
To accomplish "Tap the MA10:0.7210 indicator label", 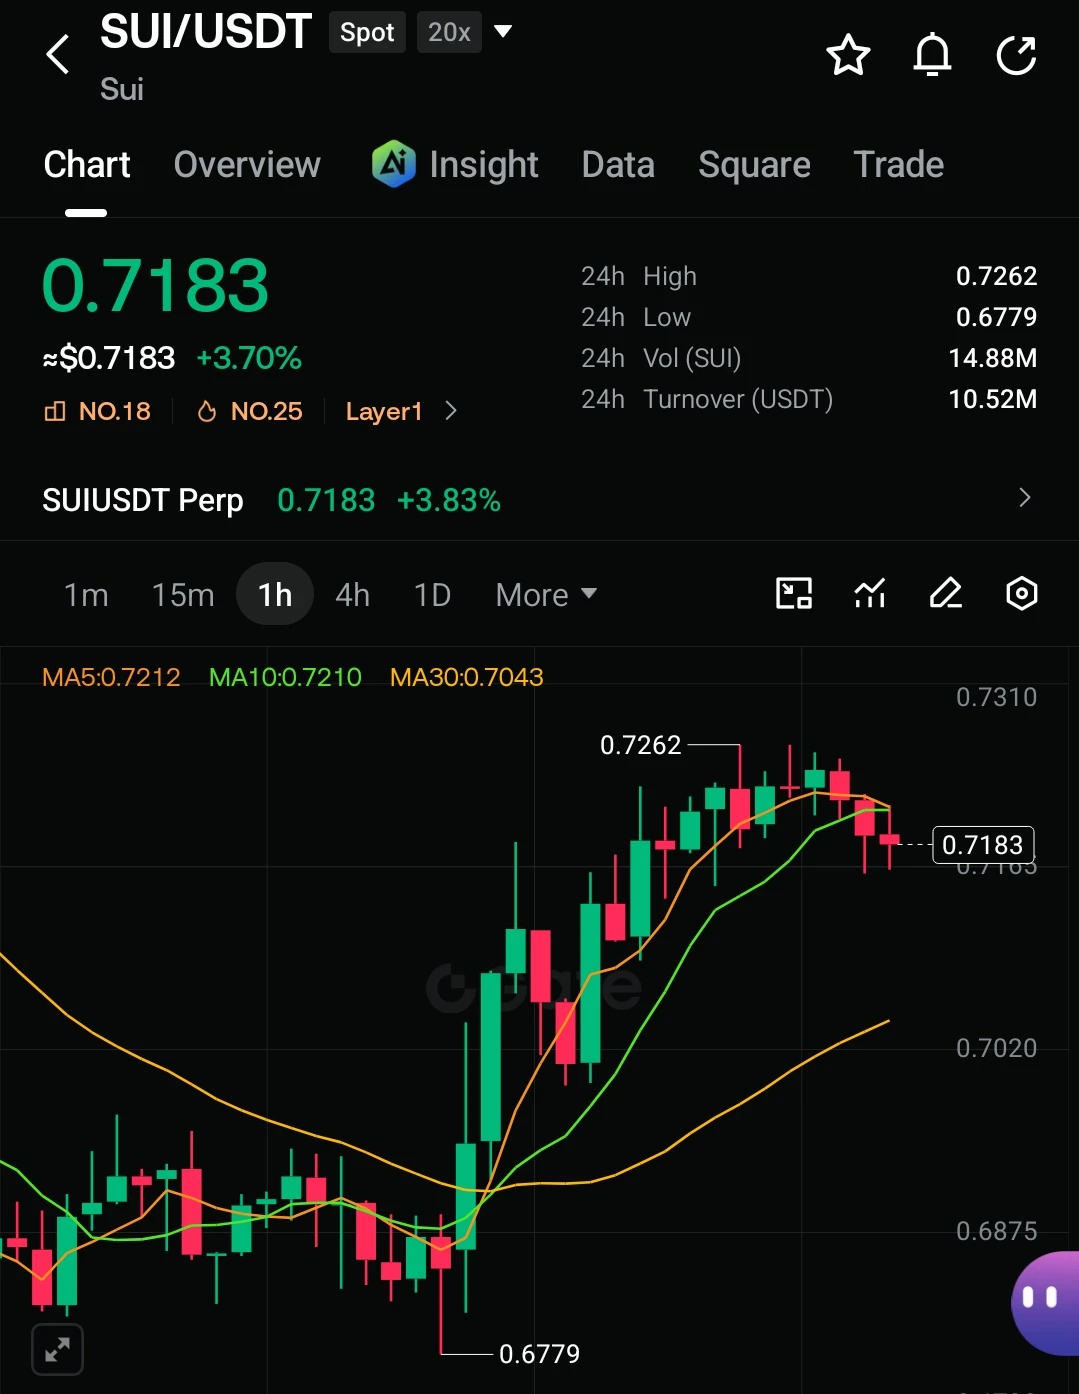I will click(285, 677).
